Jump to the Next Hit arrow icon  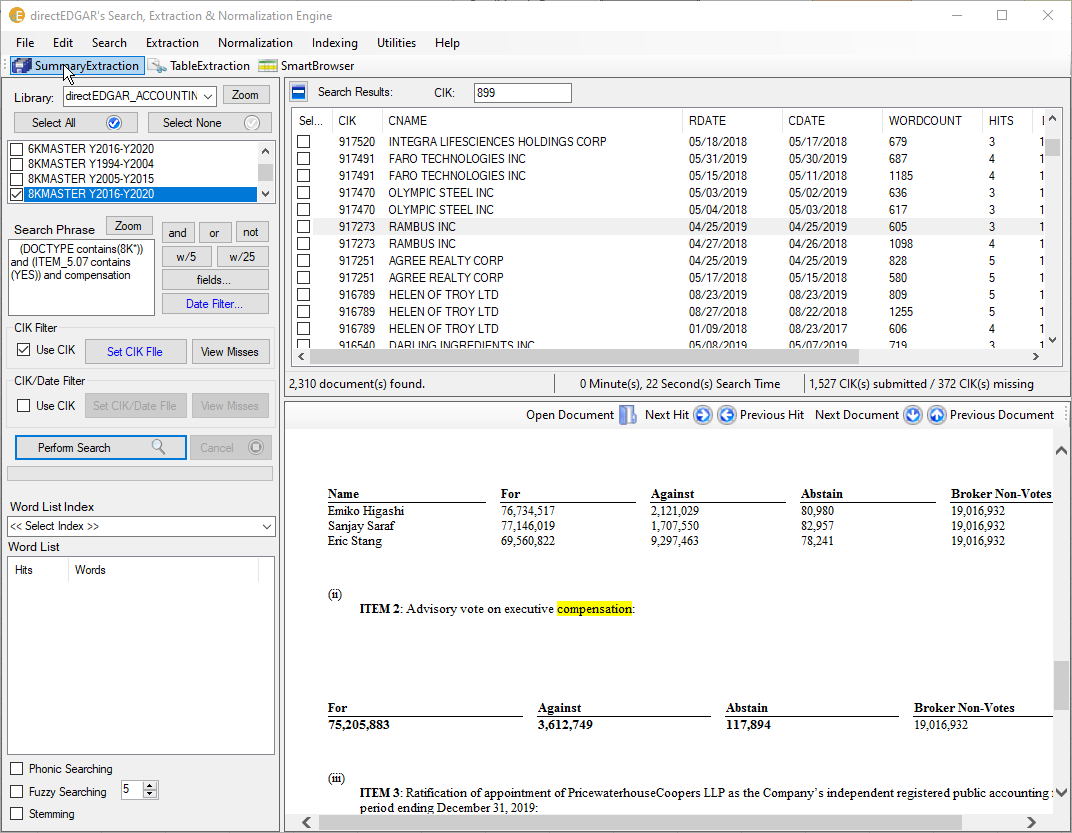pyautogui.click(x=702, y=415)
